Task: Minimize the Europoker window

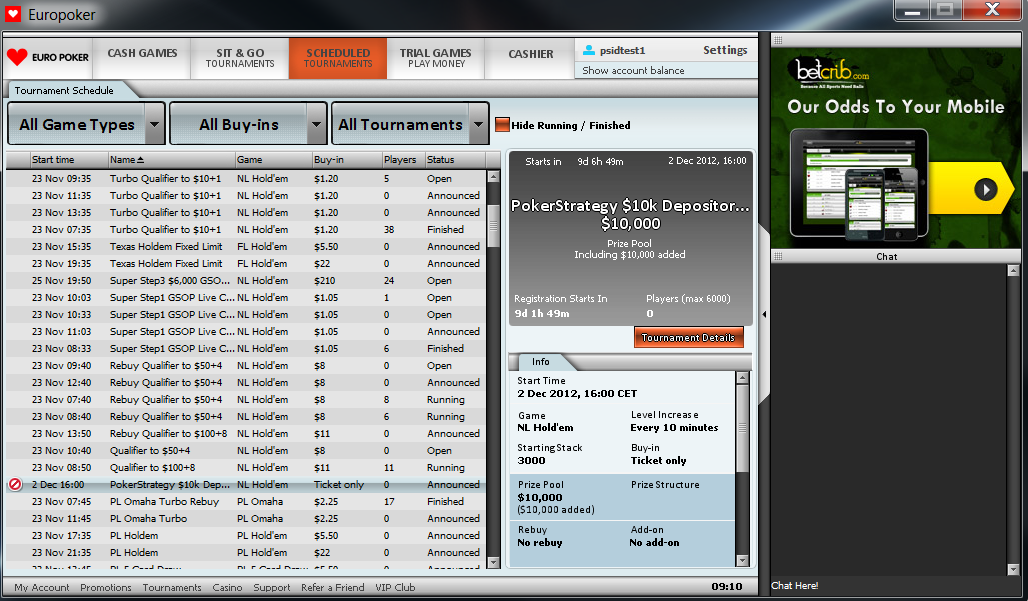Action: 912,10
